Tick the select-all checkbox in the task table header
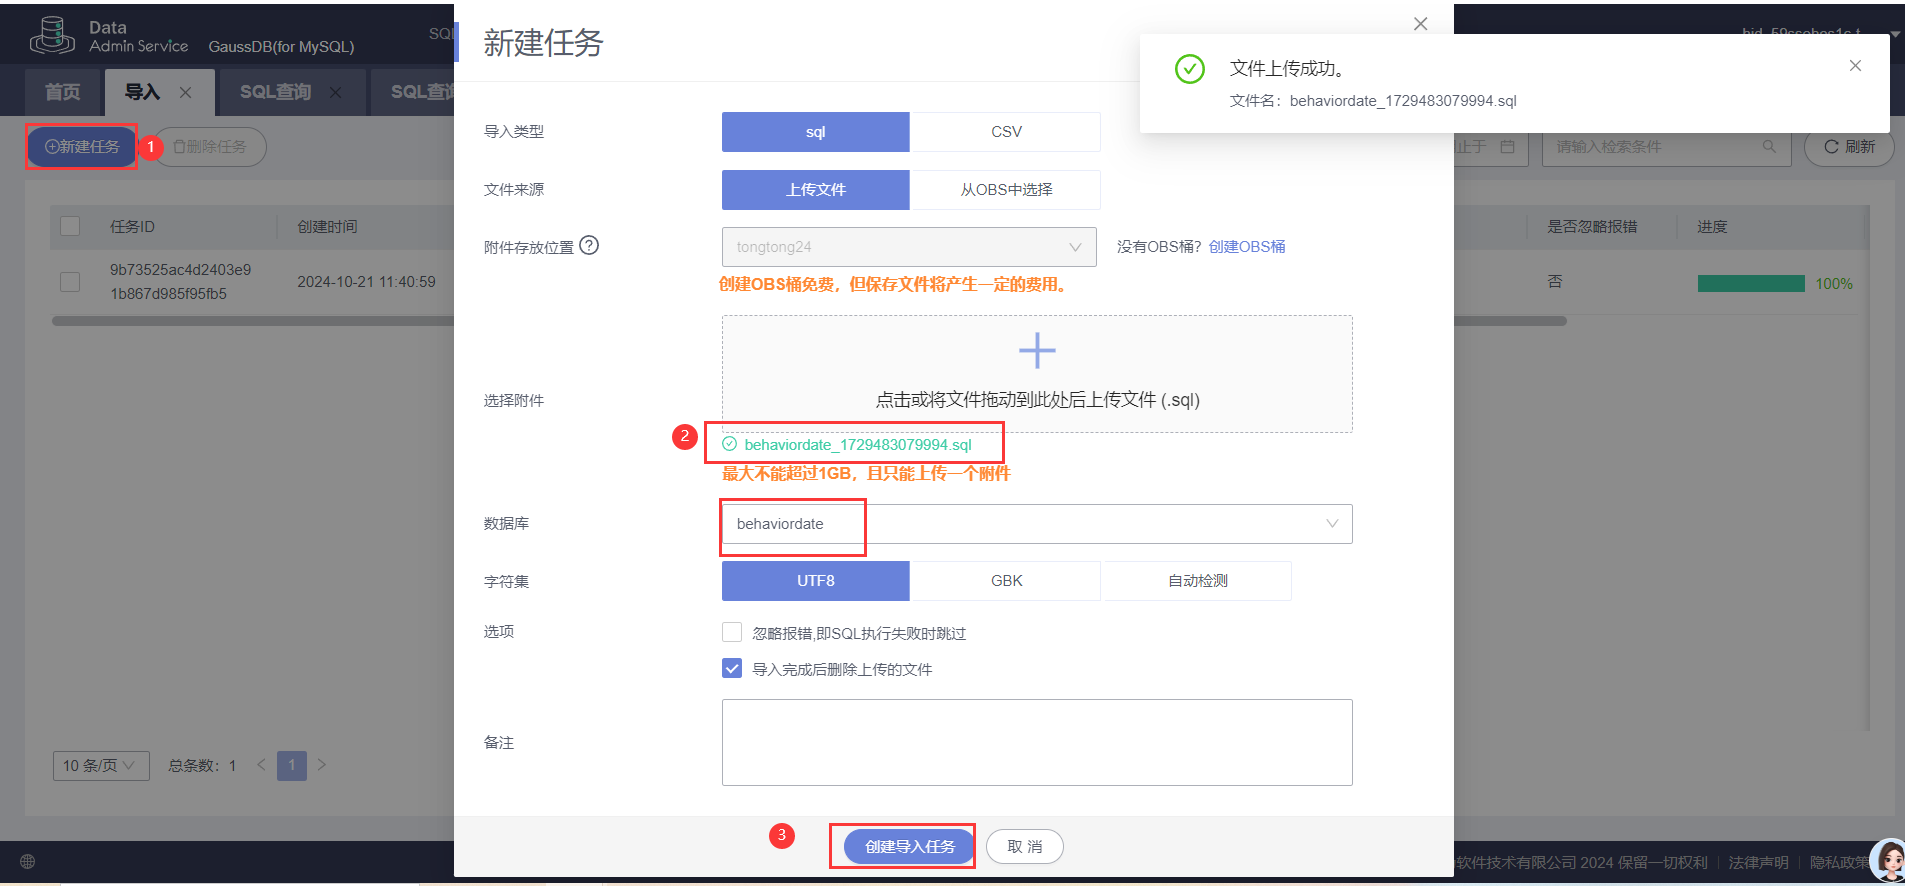 tap(70, 226)
